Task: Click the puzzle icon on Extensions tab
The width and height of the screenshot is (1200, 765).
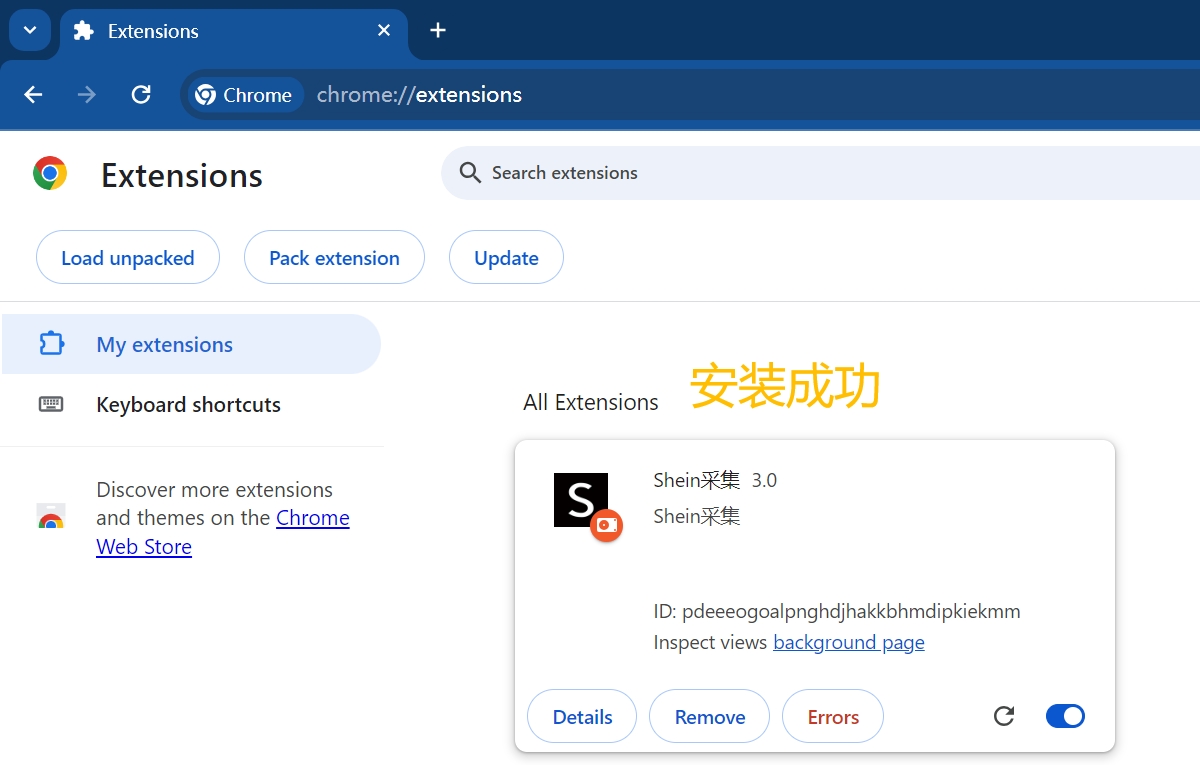Action: (x=84, y=31)
